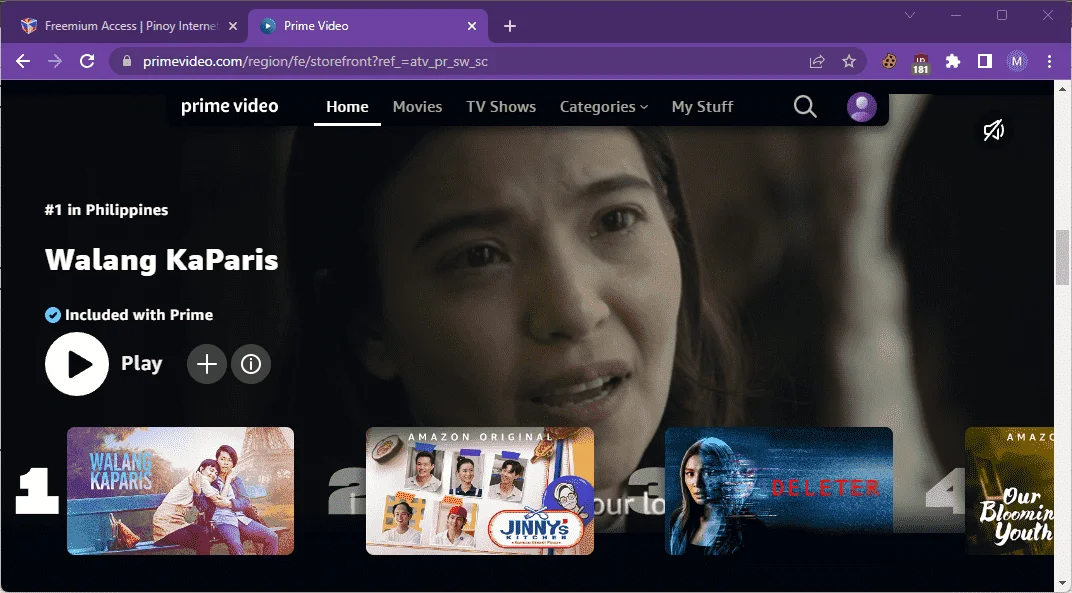Switch to the Prime Video tab

[x=367, y=26]
